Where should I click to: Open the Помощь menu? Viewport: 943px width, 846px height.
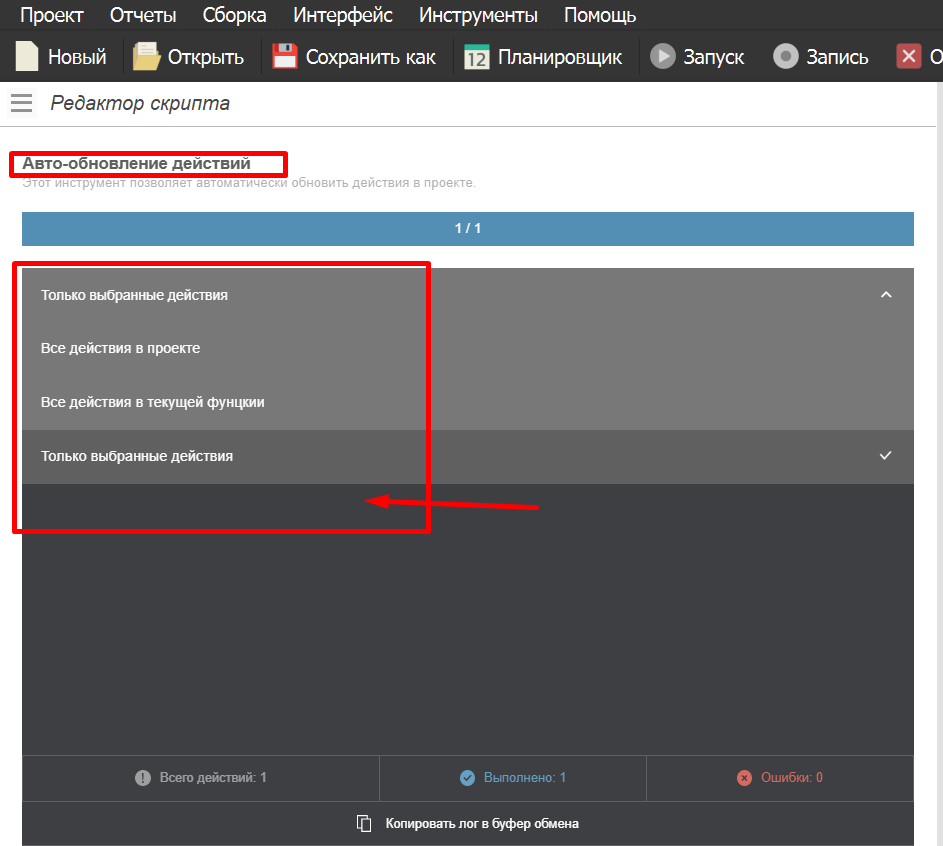(x=600, y=16)
